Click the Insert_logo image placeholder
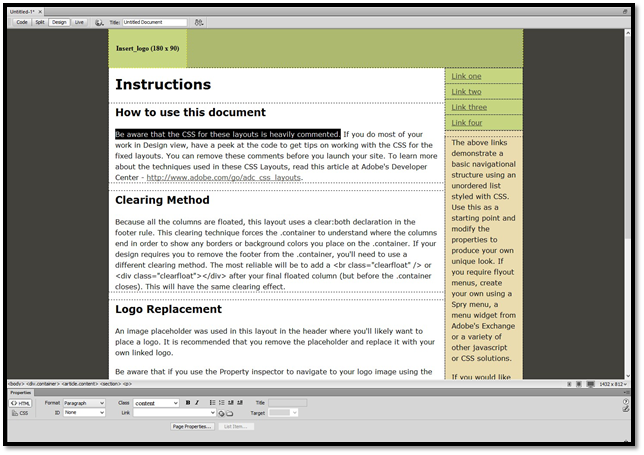Screen dimensions: 644x455 pyautogui.click(x=147, y=48)
